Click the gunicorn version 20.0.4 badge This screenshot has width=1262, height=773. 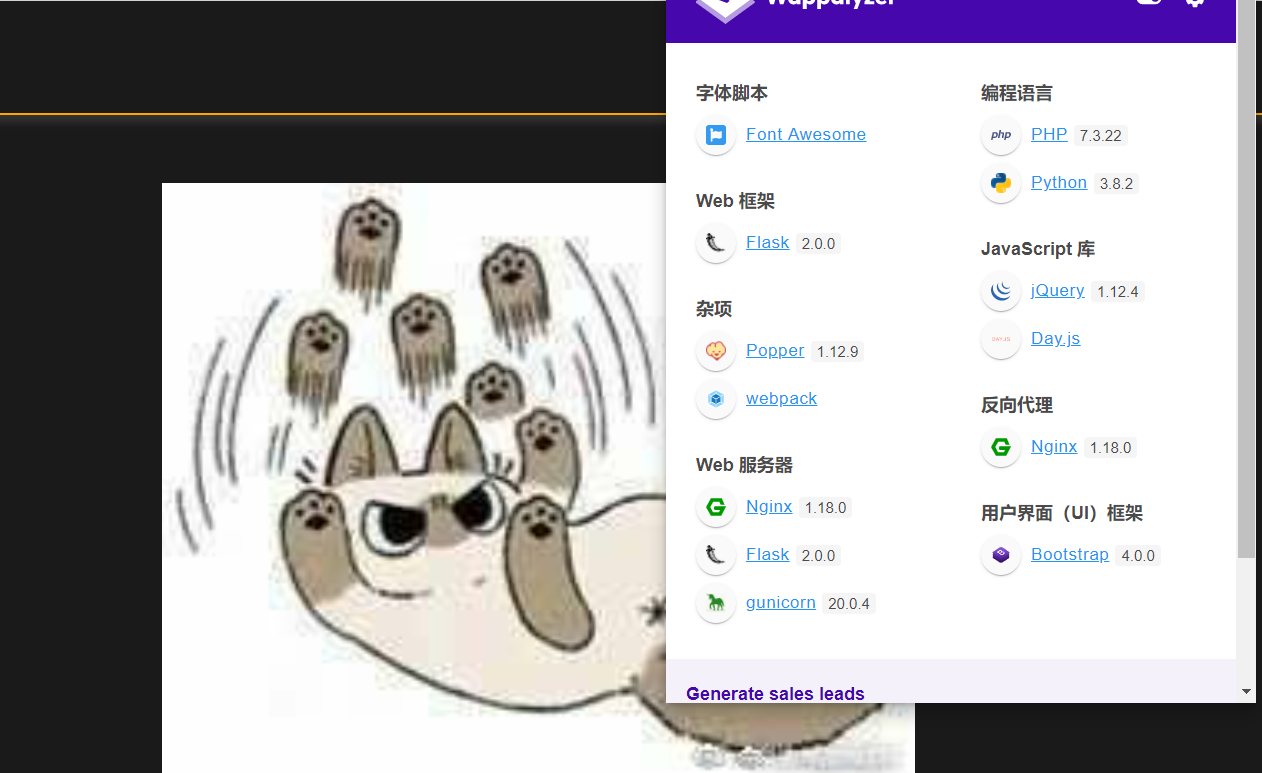pyautogui.click(x=849, y=604)
